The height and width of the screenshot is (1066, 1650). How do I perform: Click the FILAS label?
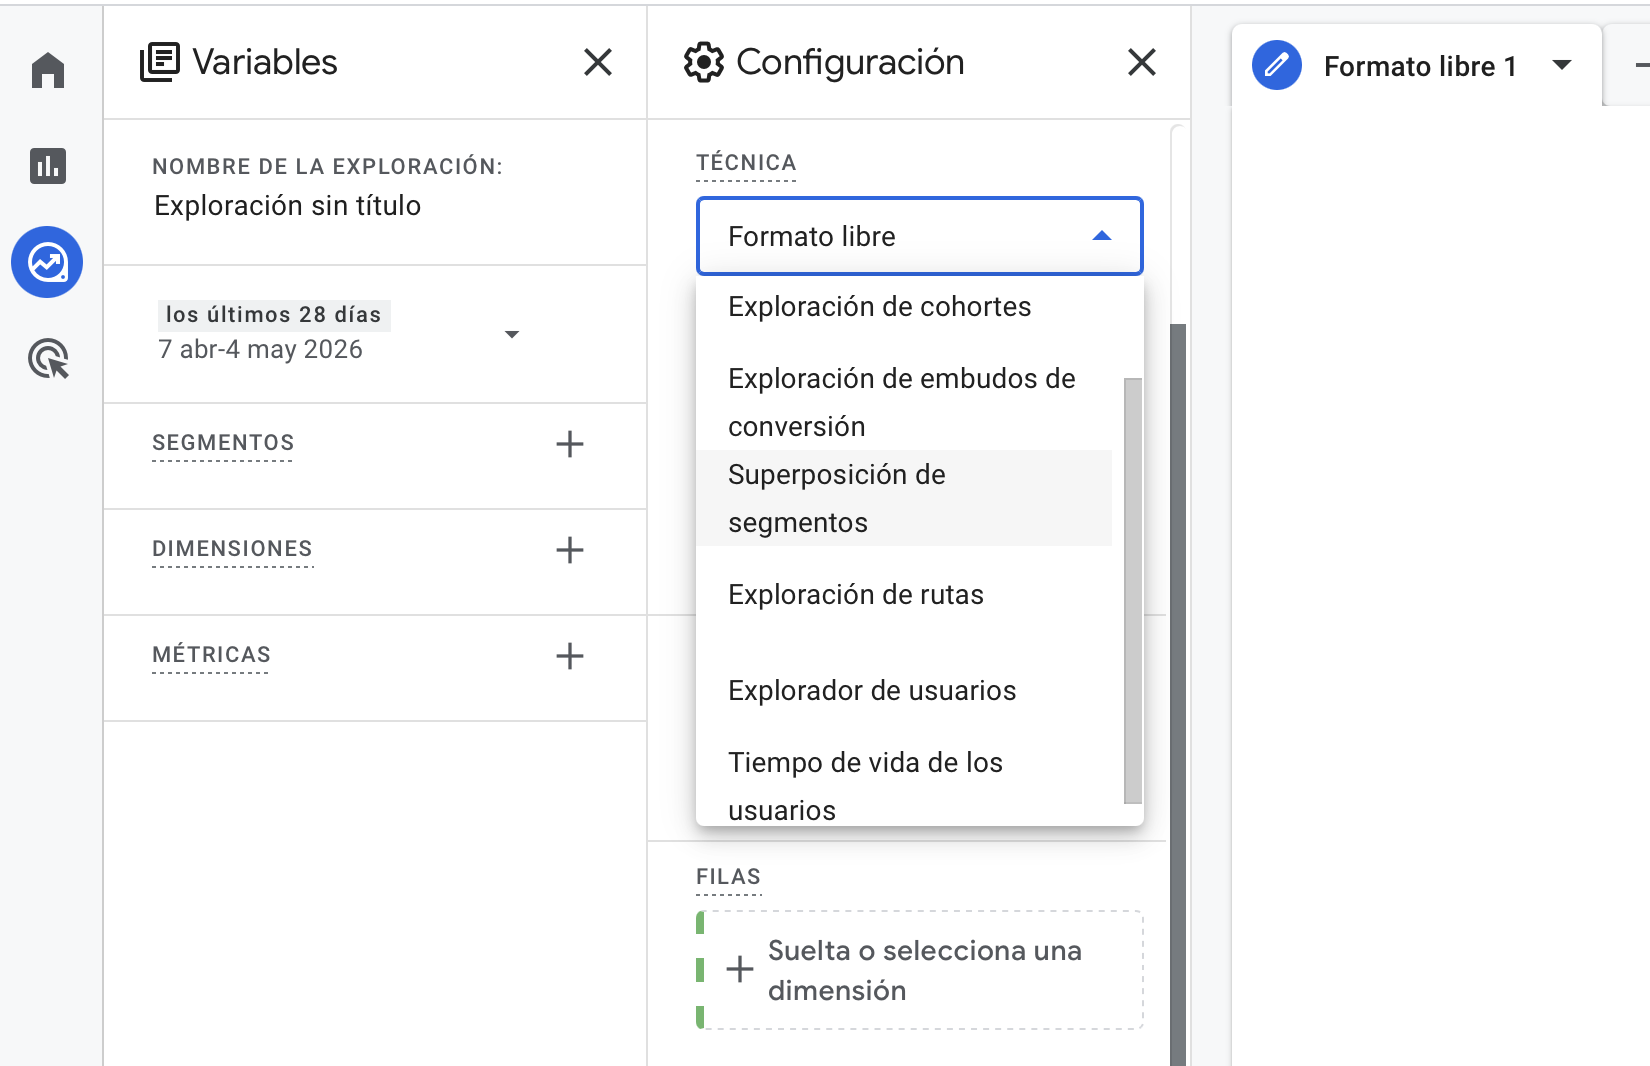[728, 877]
